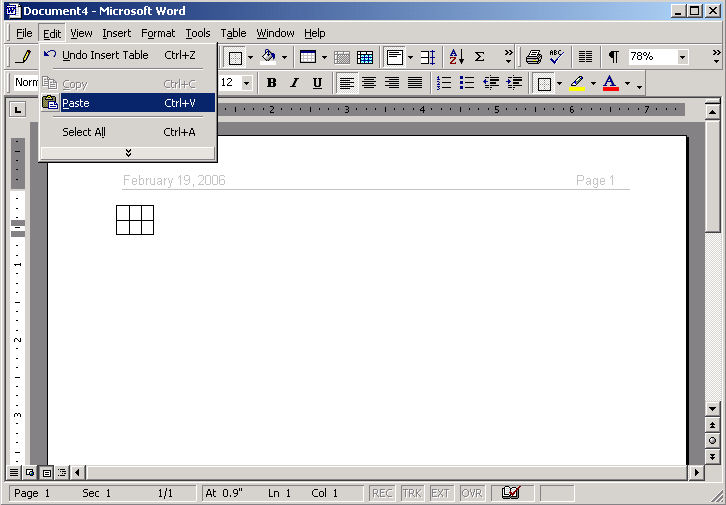
Task: Open the zoom percentage dropdown
Action: coord(682,57)
